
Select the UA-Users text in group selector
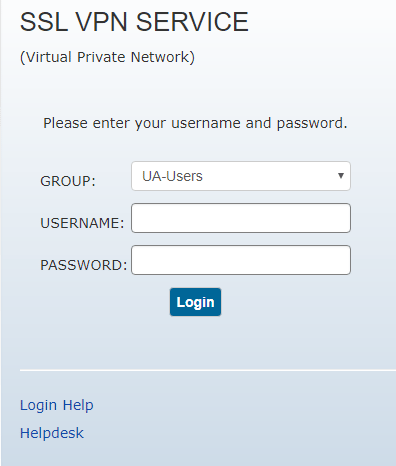[x=172, y=176]
